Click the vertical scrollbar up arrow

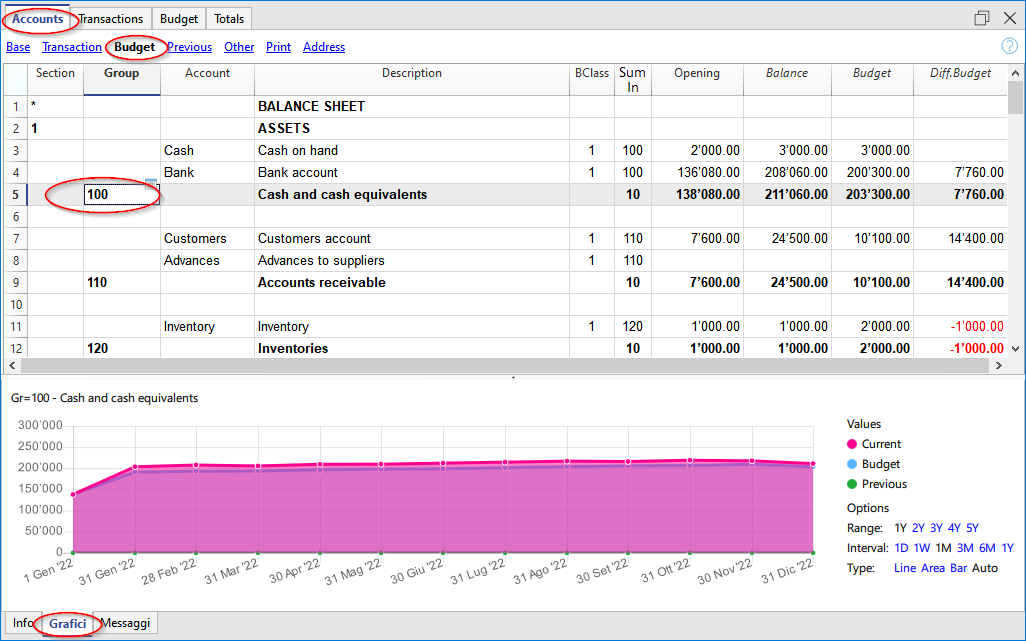[x=1017, y=72]
